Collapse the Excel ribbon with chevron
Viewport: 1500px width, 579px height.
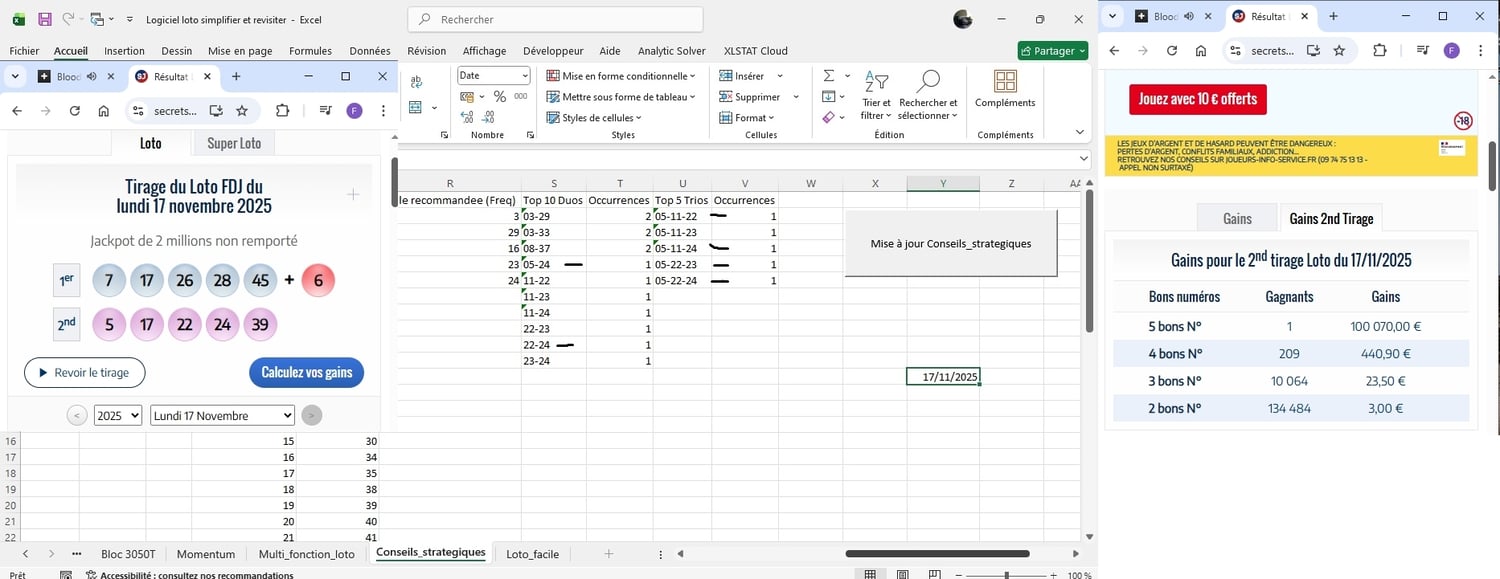click(x=1079, y=132)
